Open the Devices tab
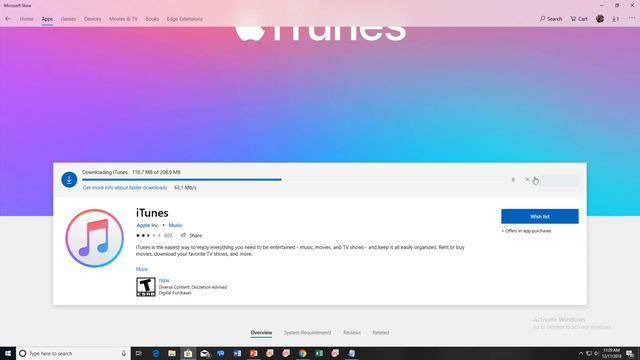640x360 pixels. pos(92,19)
